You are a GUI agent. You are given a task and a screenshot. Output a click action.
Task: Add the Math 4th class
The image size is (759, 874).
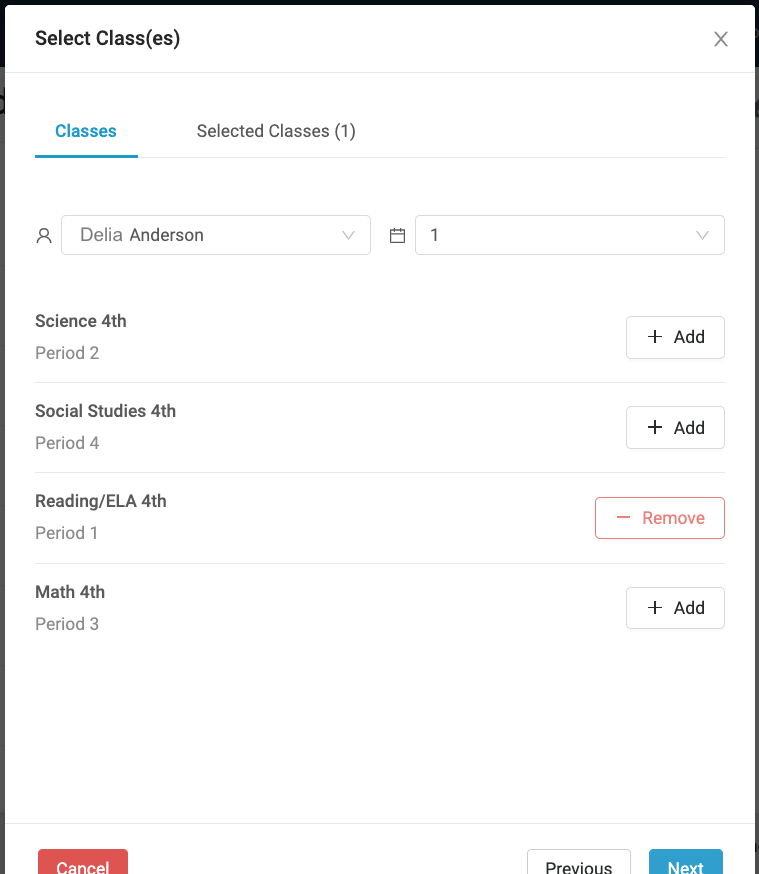(x=676, y=608)
